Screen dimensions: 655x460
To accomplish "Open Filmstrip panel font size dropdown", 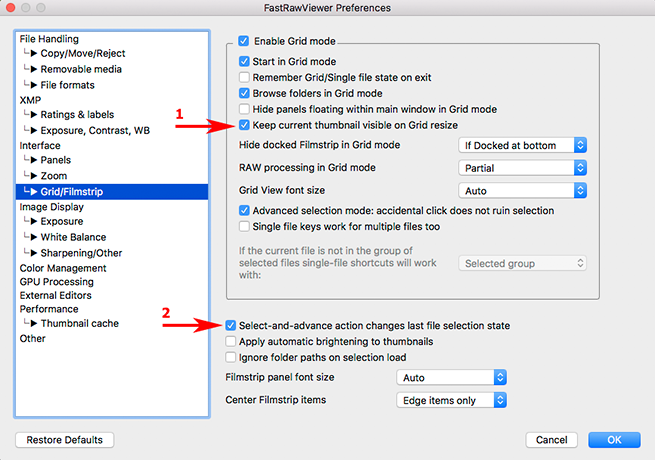I will [452, 378].
